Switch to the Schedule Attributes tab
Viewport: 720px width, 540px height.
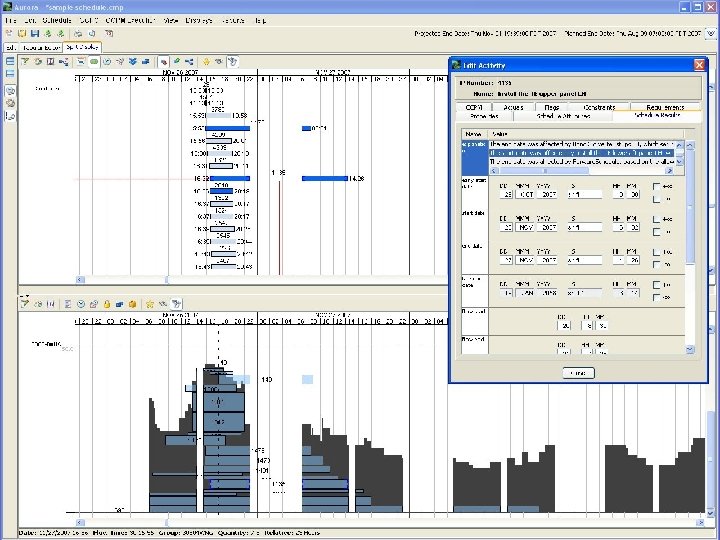563,116
